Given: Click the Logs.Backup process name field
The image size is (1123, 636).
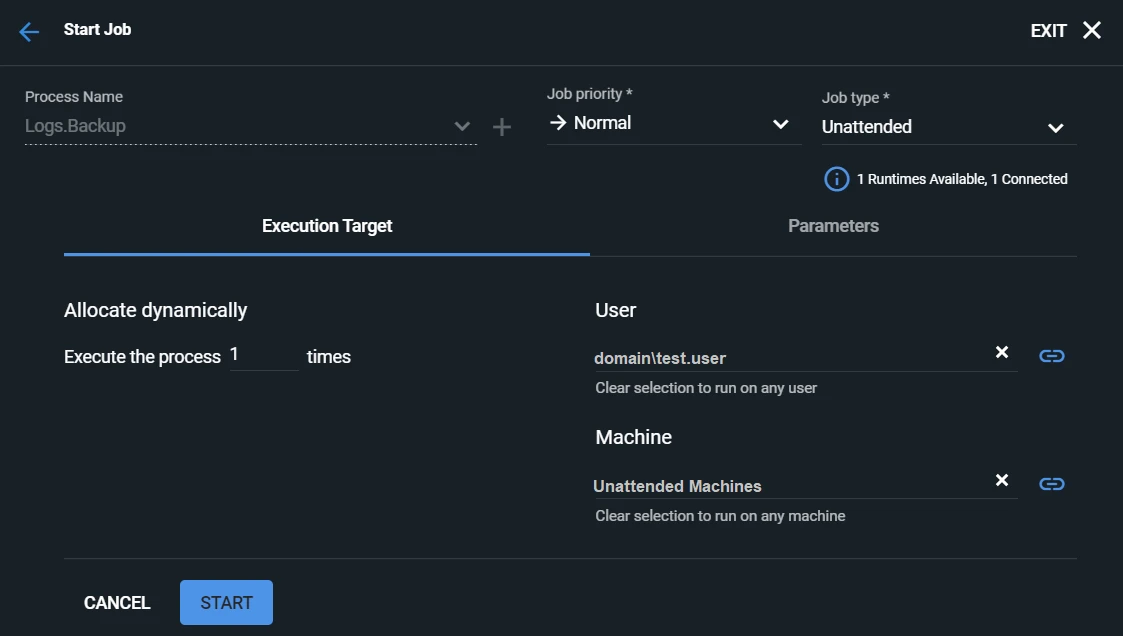Looking at the screenshot, I should pos(236,126).
